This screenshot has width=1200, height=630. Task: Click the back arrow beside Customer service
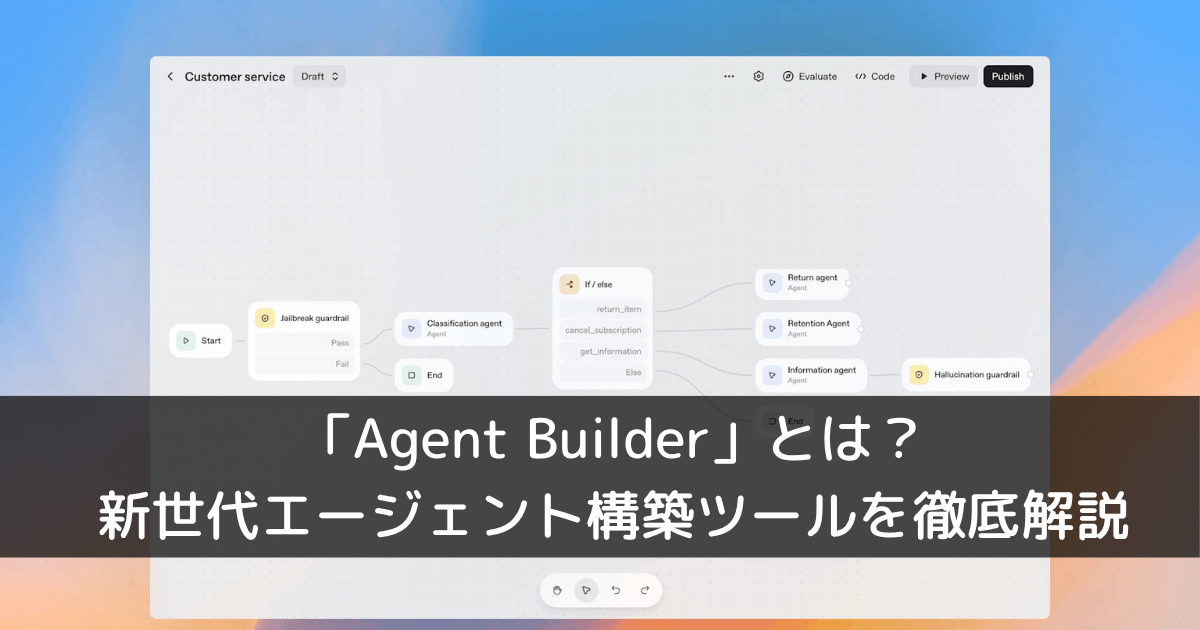coord(170,77)
